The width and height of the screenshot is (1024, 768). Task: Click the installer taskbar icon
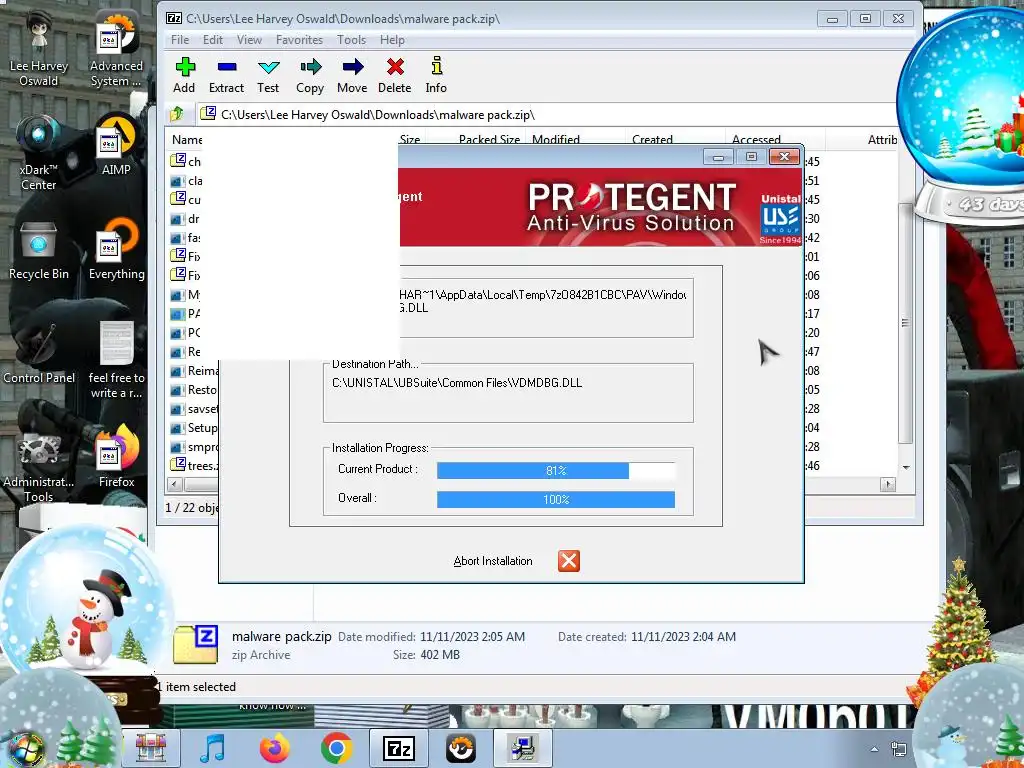tap(523, 748)
